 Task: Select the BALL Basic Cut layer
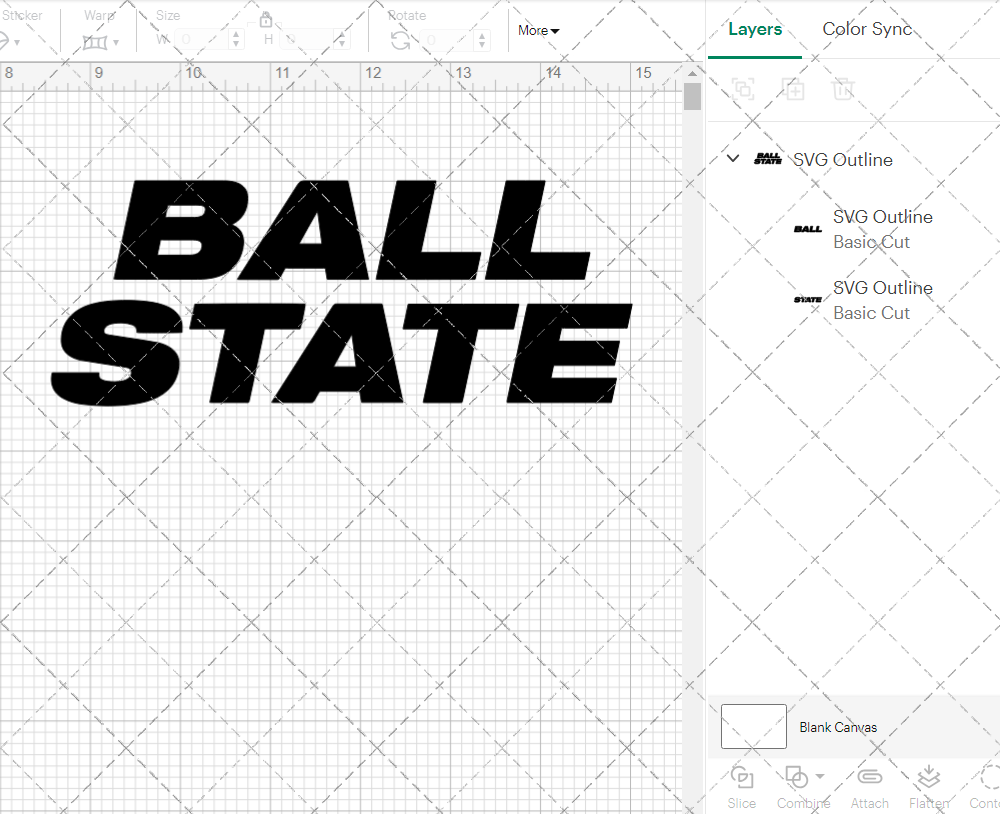click(880, 229)
